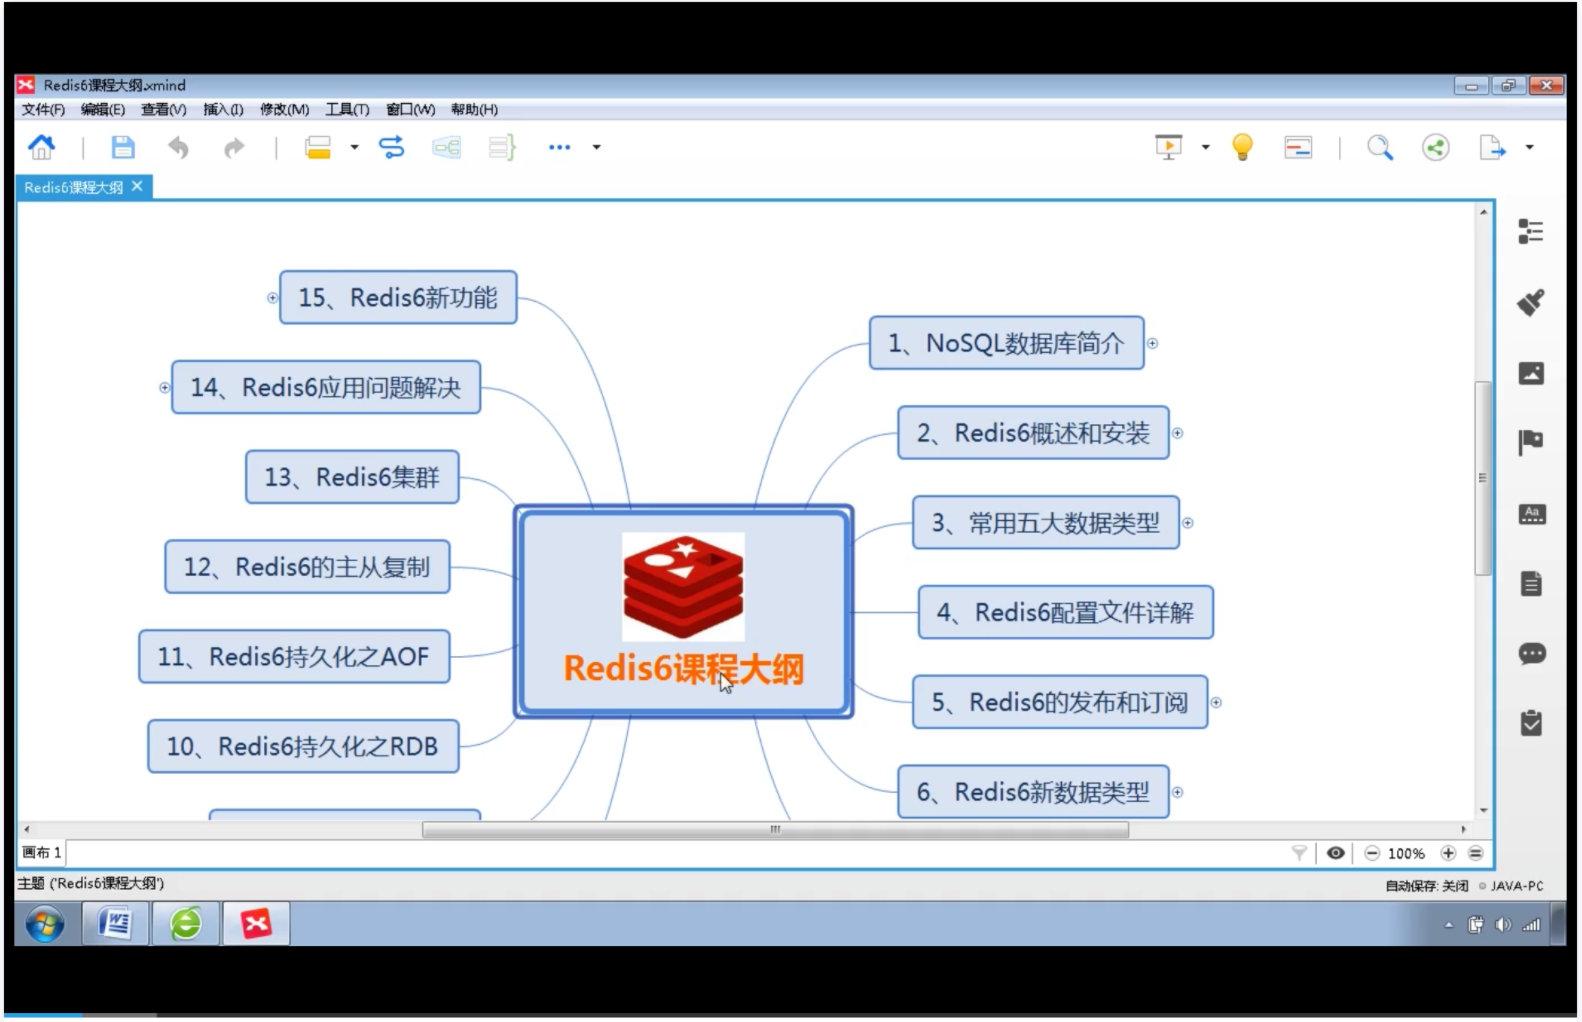Add a summary bracket to topics
The image size is (1582, 1022).
coord(502,148)
